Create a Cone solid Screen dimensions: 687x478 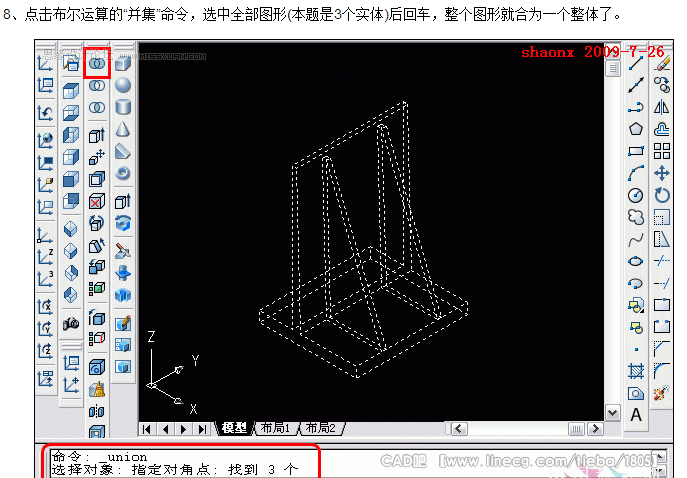pos(123,129)
